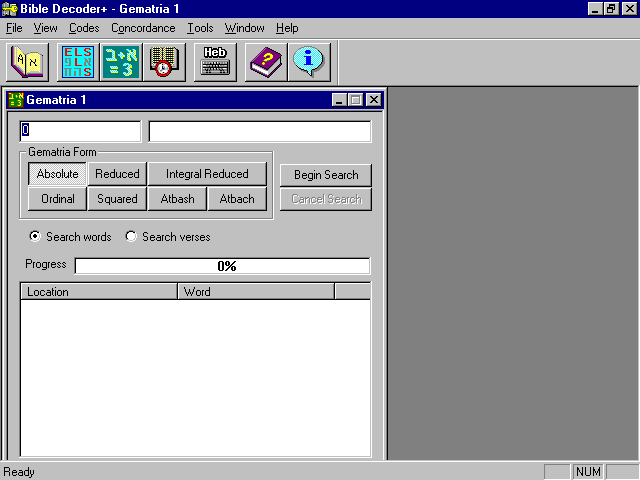The height and width of the screenshot is (480, 640).
Task: Click the blue info bubble icon
Action: 309,62
